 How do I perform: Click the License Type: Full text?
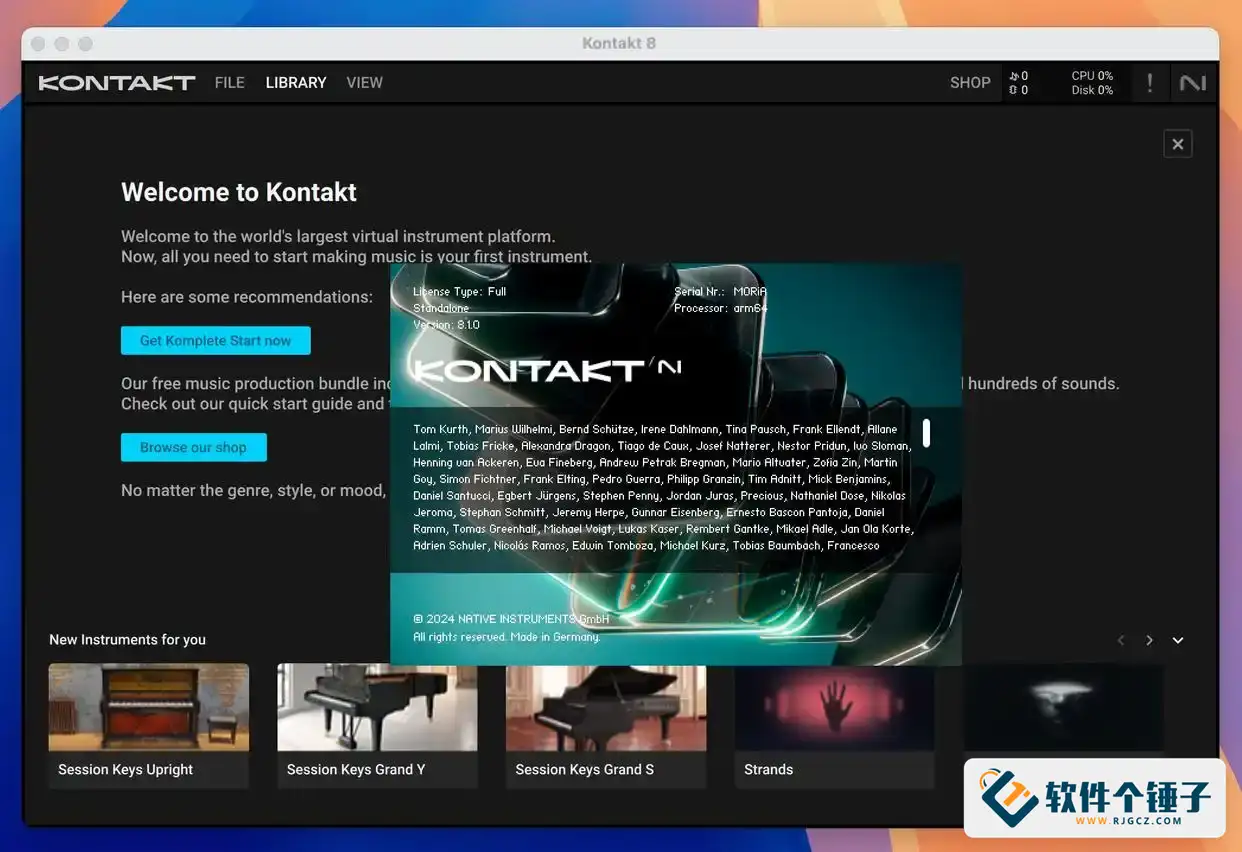click(x=460, y=292)
